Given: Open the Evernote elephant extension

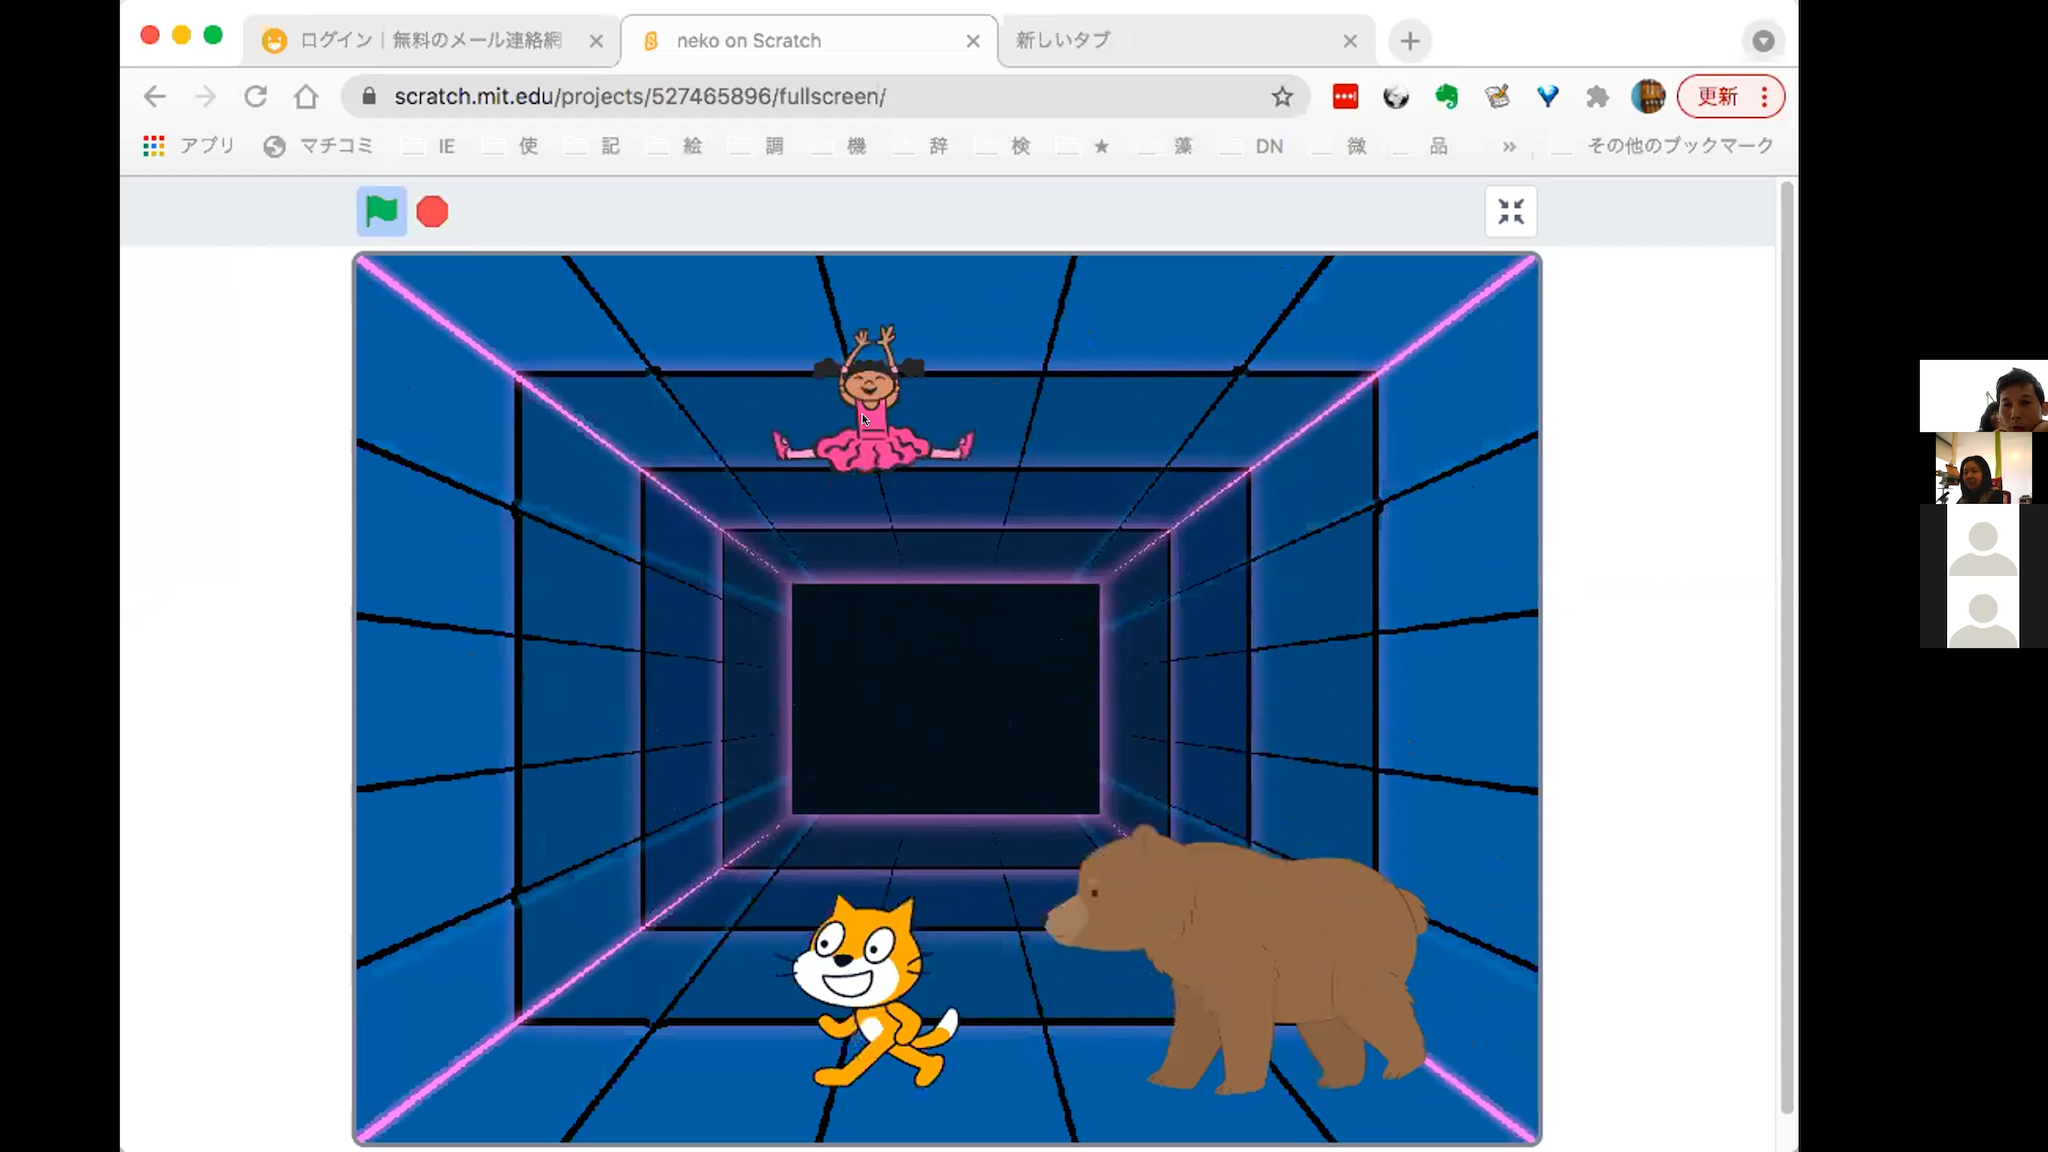Looking at the screenshot, I should click(1446, 96).
